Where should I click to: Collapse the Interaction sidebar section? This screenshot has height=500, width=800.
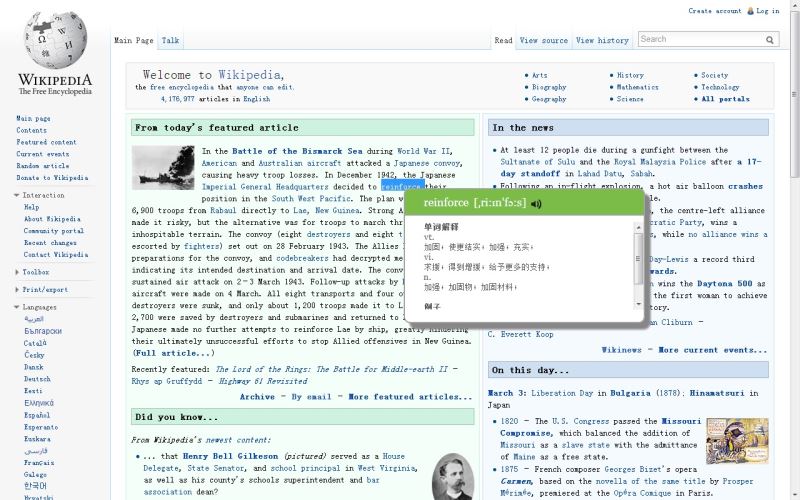point(39,195)
